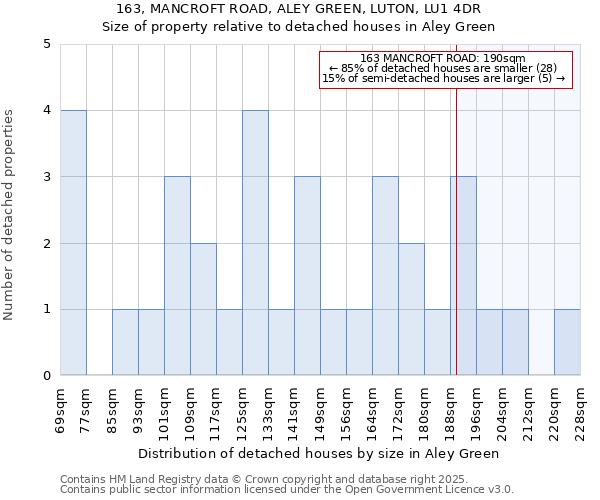Select the tall bar starting at 125sqm
600x500 pixels.
pos(256,243)
